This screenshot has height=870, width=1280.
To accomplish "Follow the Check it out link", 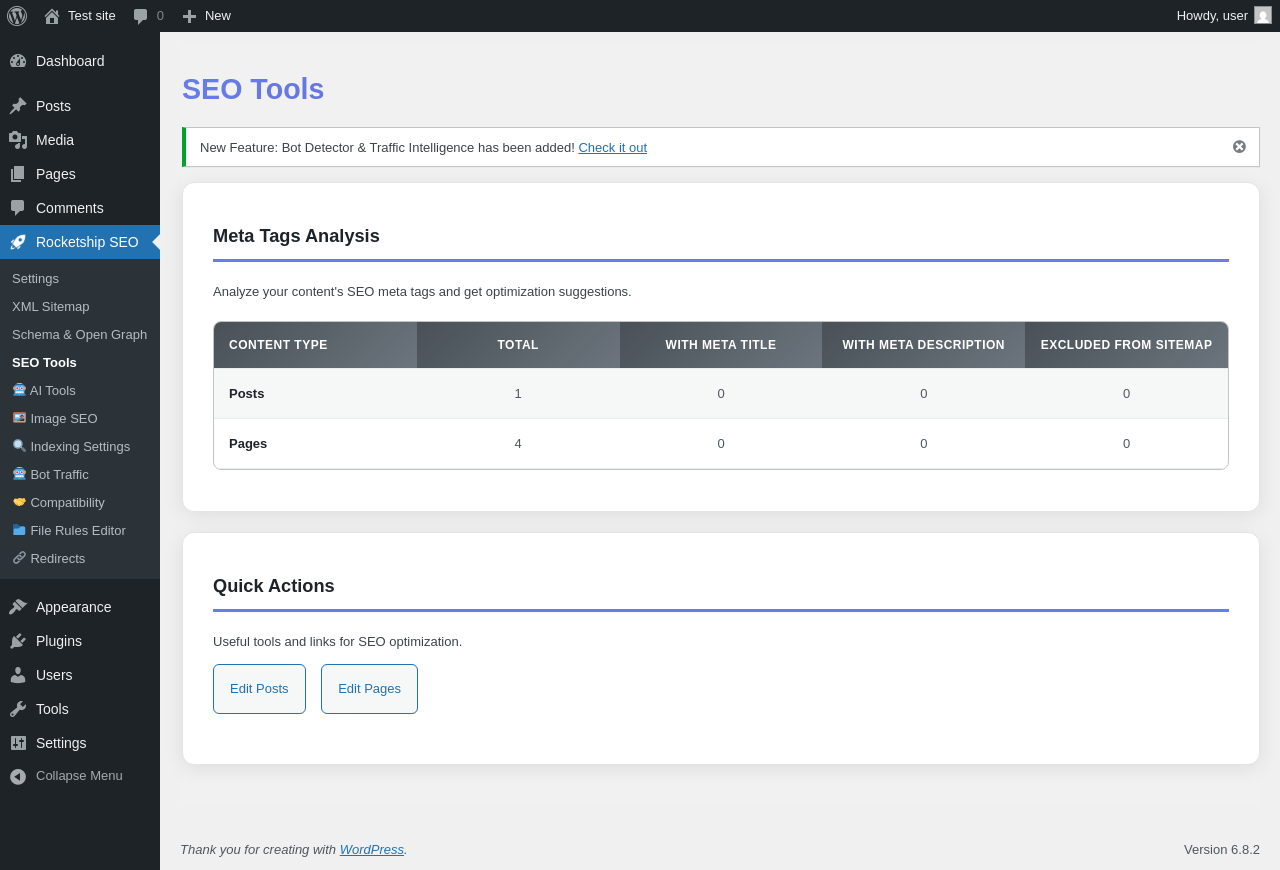I will tap(612, 148).
